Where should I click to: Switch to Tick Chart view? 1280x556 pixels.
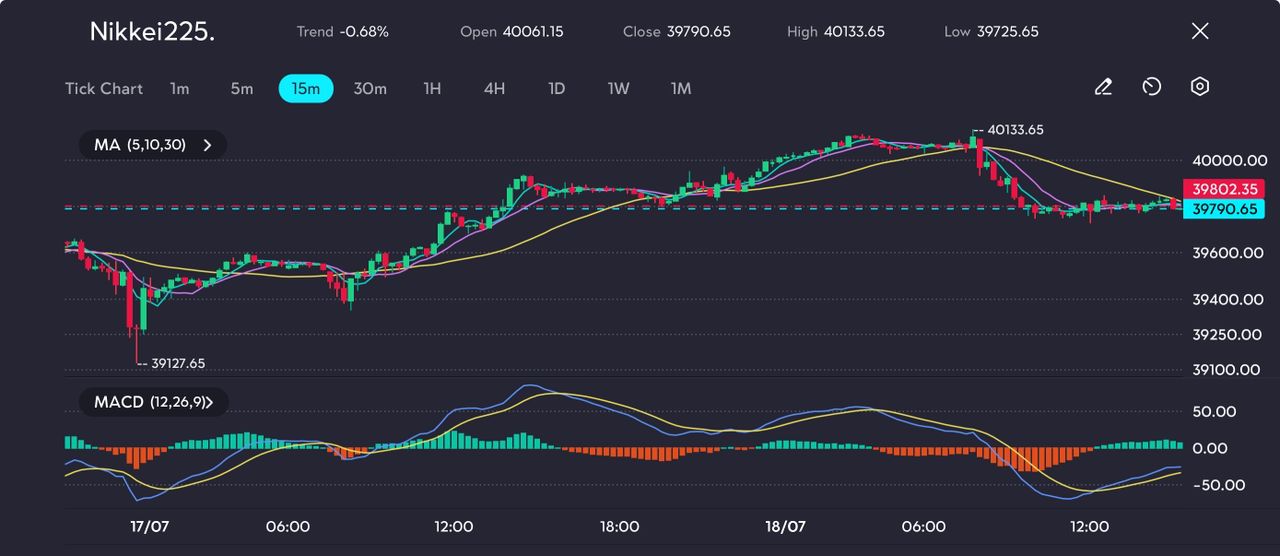(x=104, y=89)
